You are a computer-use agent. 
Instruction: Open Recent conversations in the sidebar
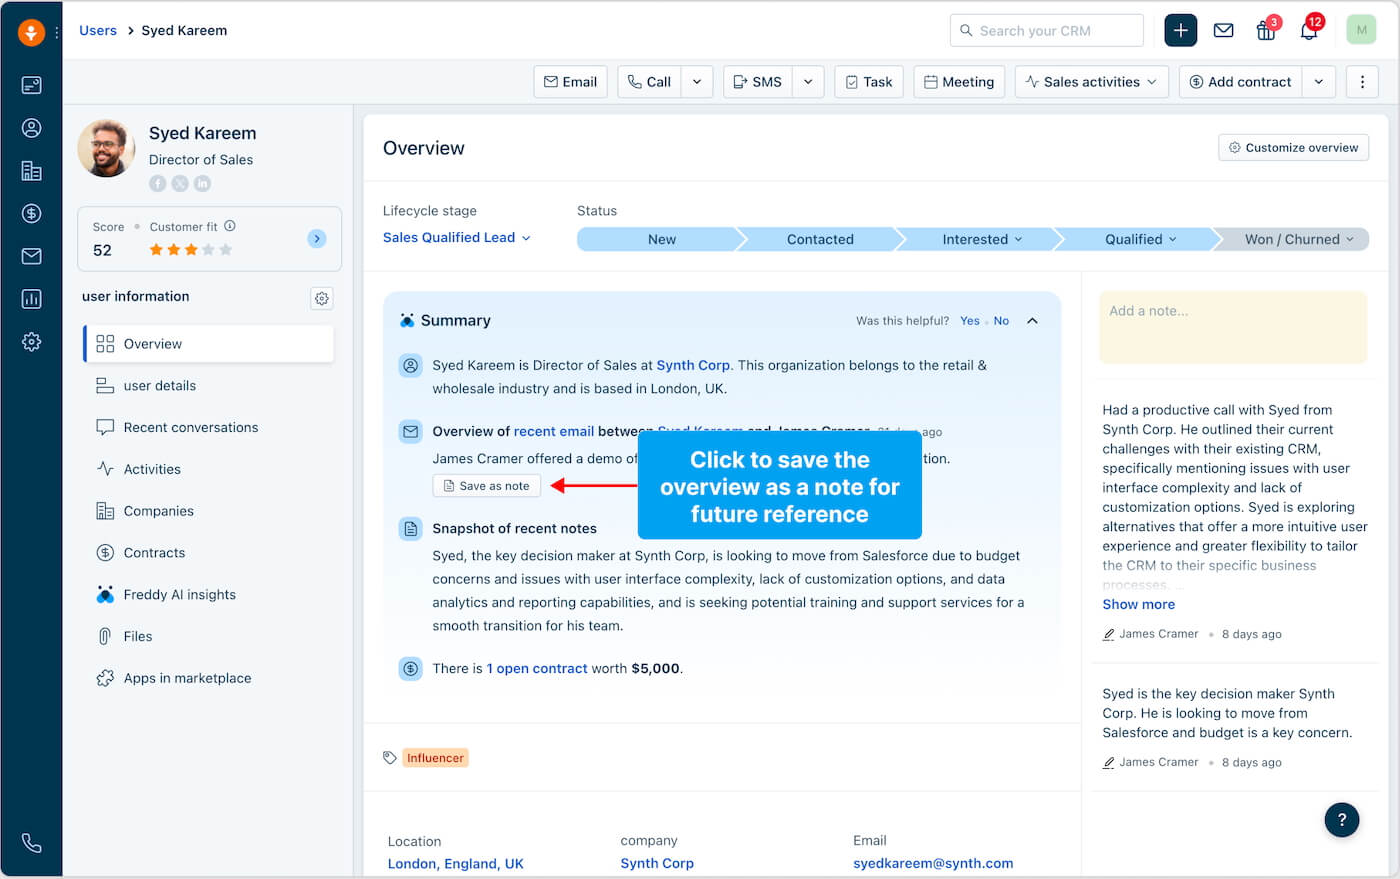pos(190,428)
